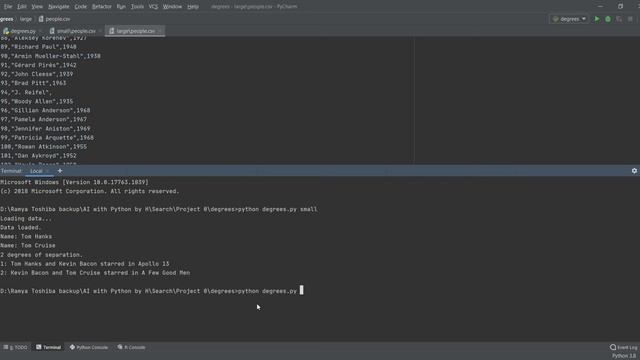Click the Microsoft Windows version line in terminal
The image size is (640, 360).
point(74,182)
